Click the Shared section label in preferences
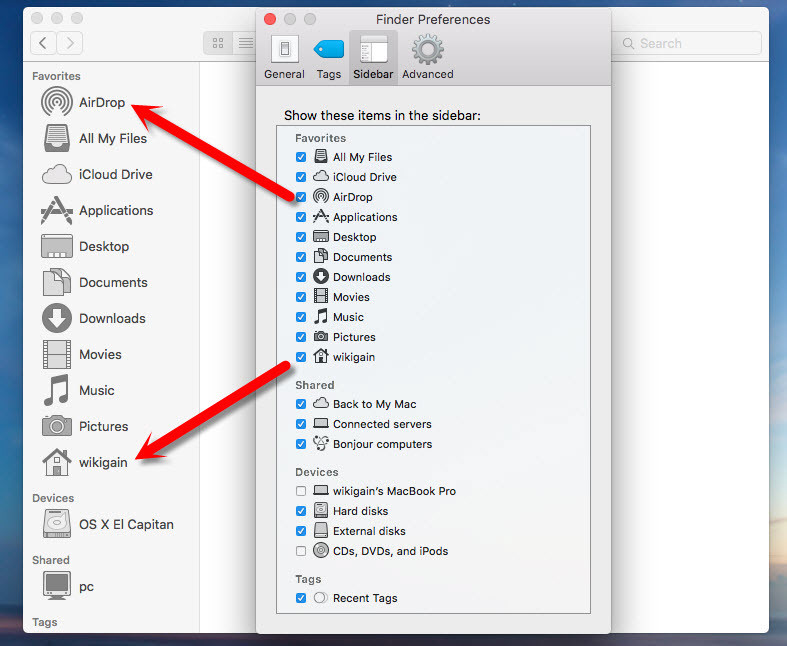 tap(315, 385)
